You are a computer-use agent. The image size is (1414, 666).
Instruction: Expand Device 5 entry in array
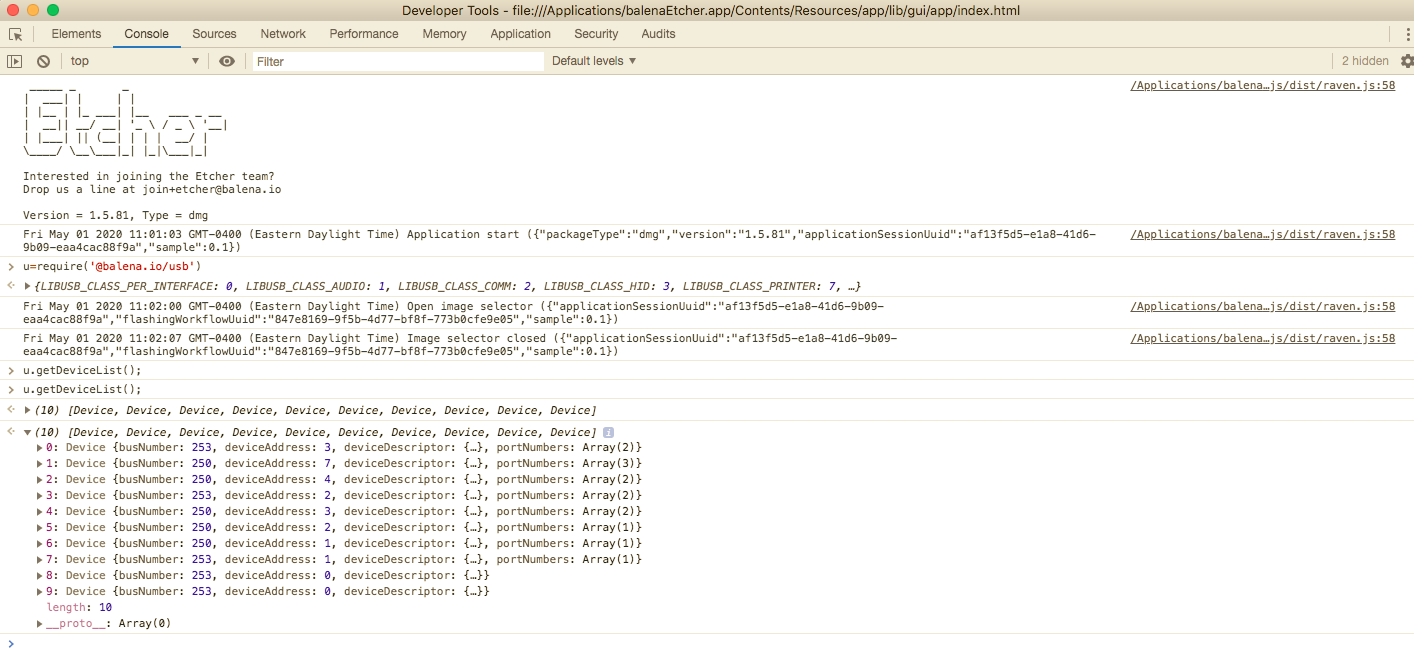tap(40, 528)
